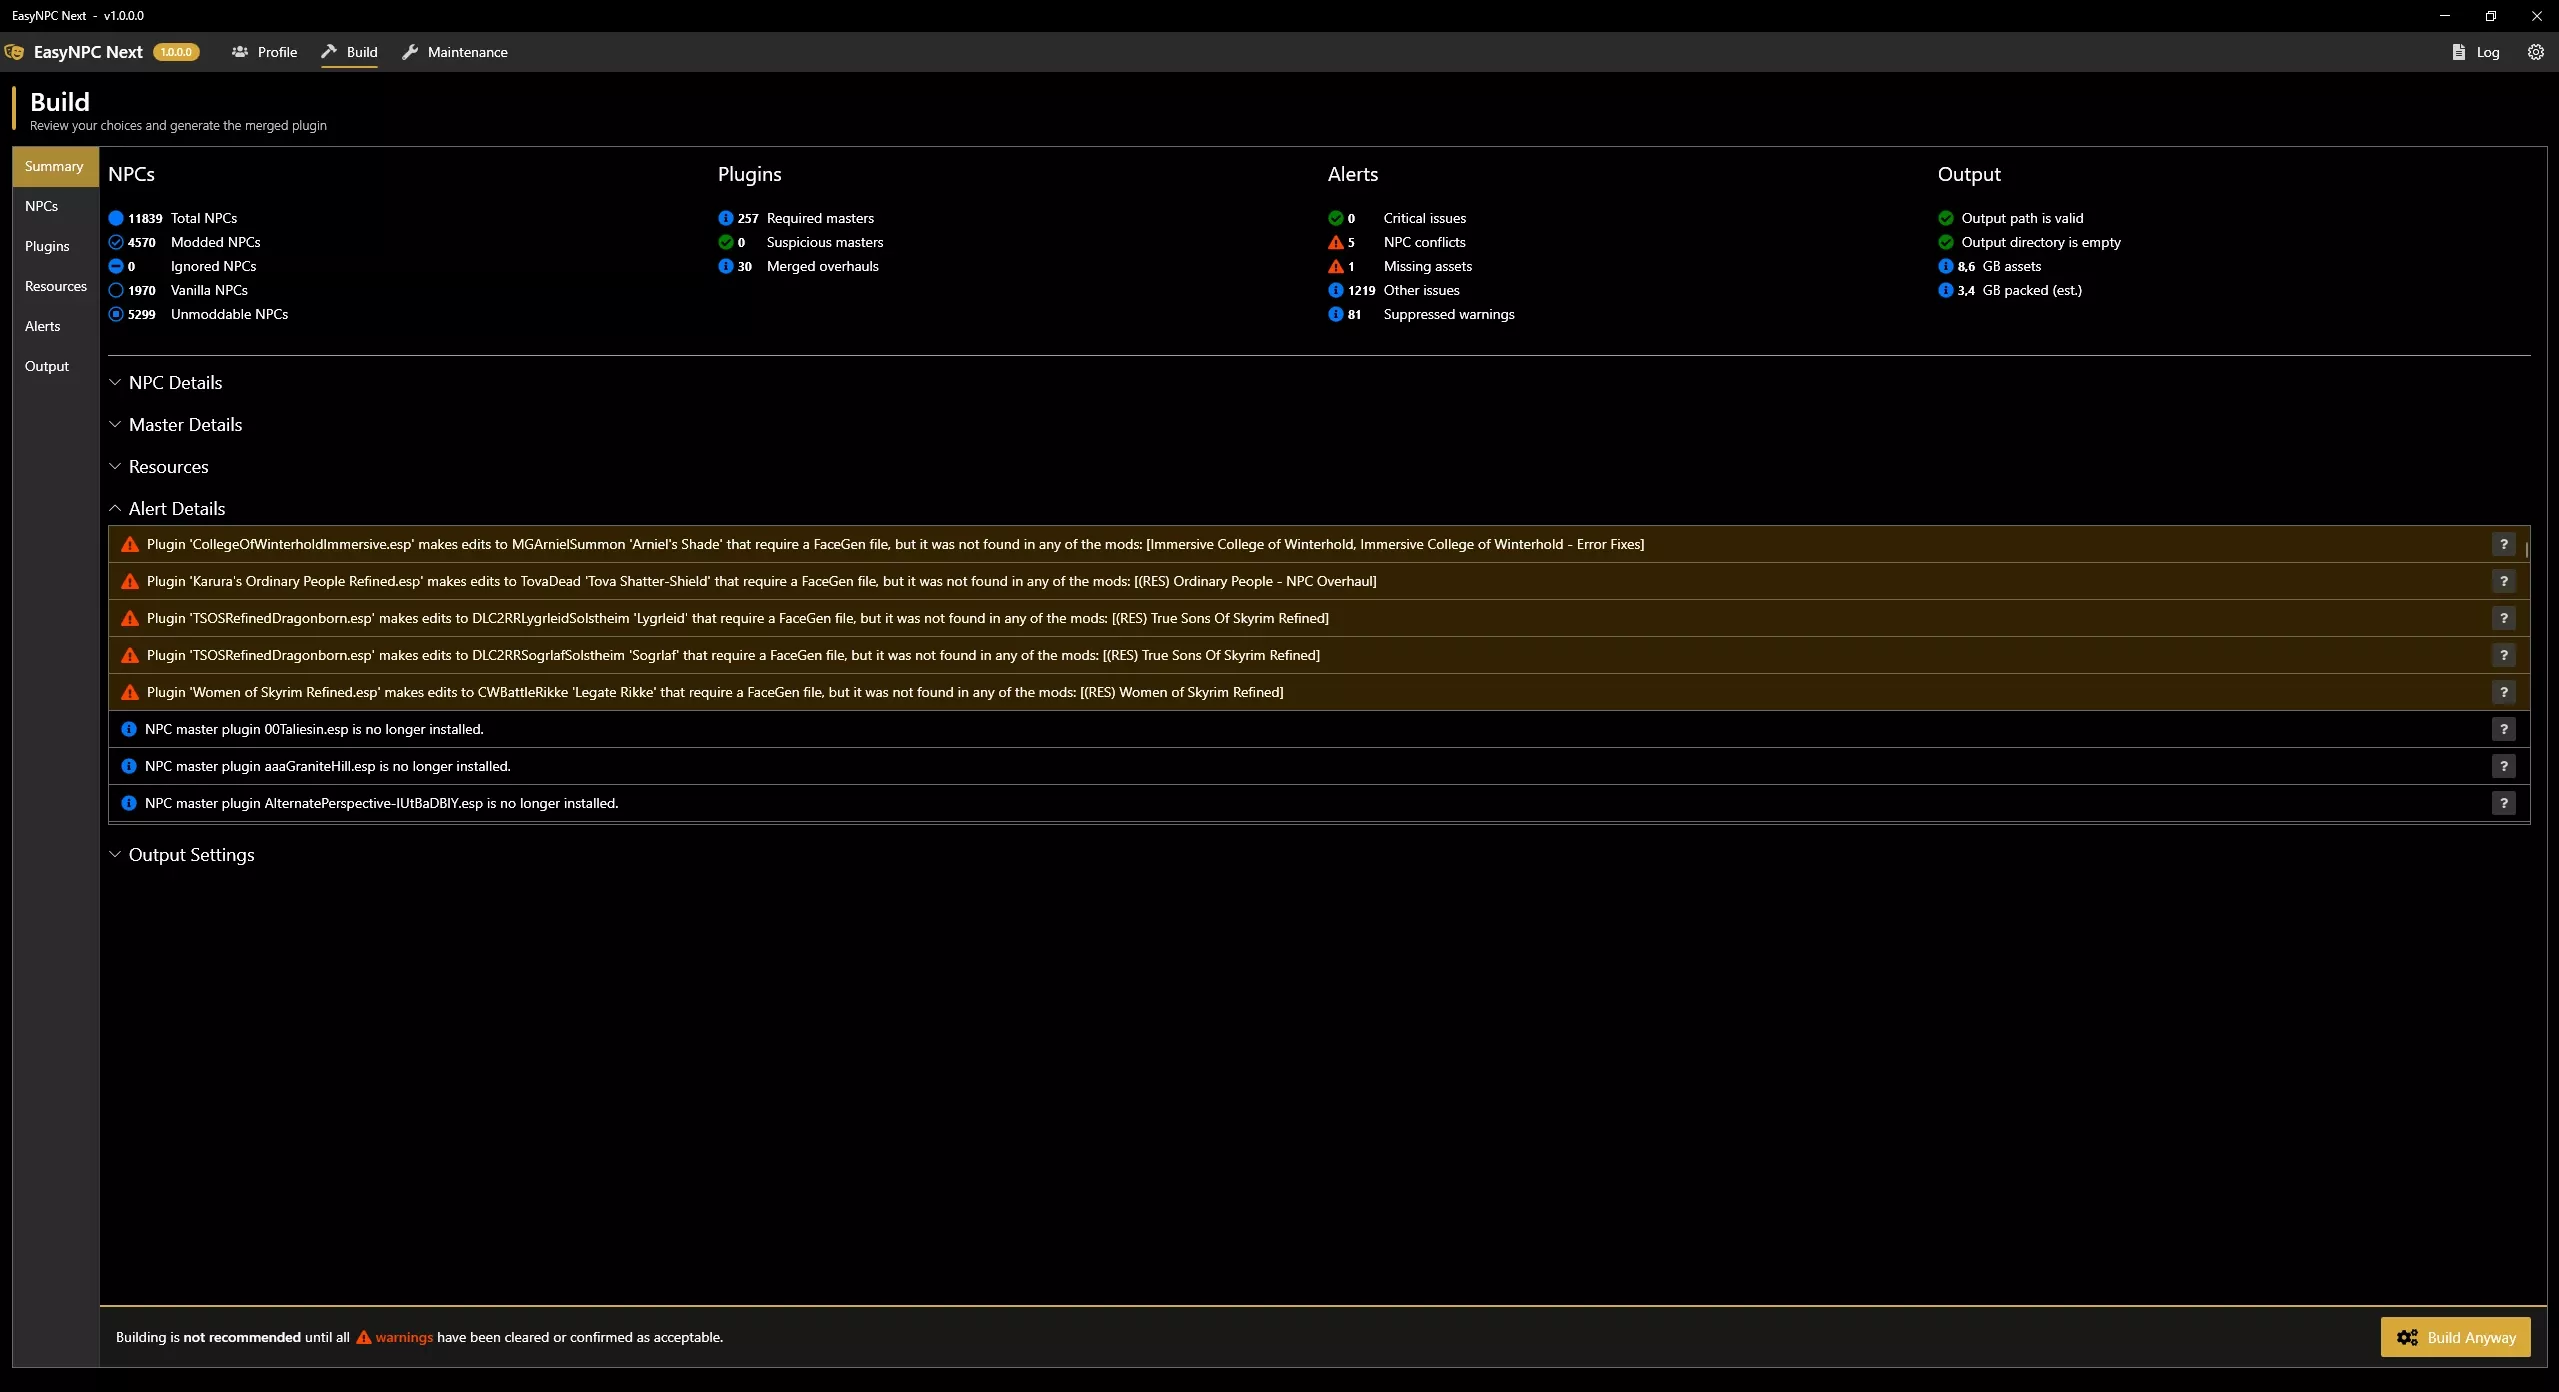Screen dimensions: 2559x1392
Task: Click the '1219 Other issues' entry
Action: pos(1393,290)
